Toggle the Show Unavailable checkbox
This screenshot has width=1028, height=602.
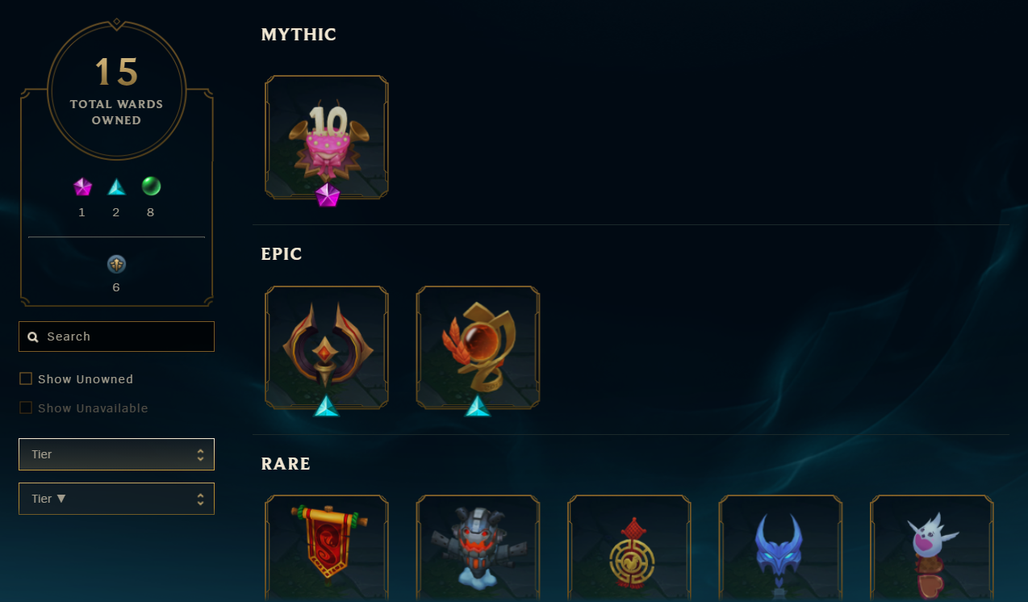(26, 407)
